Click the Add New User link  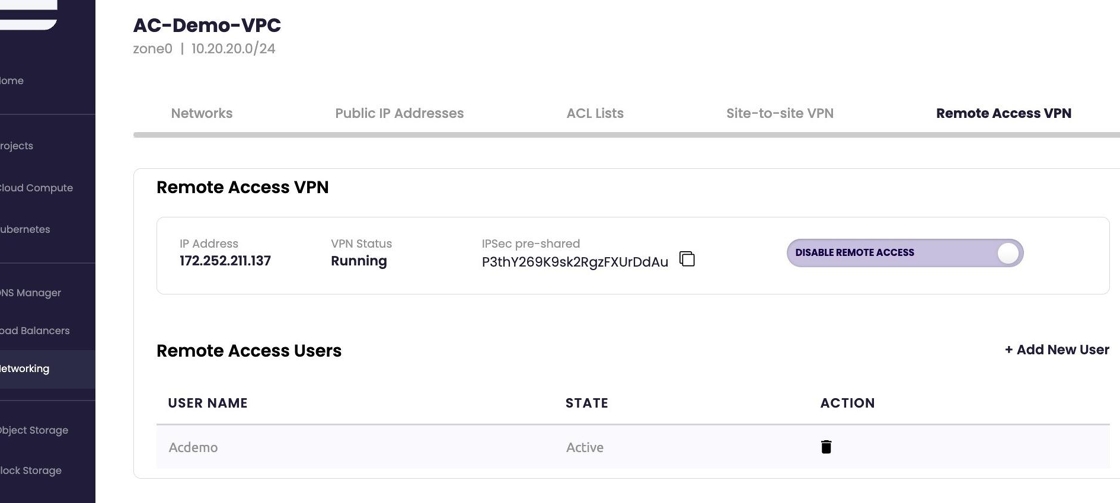pos(1056,350)
